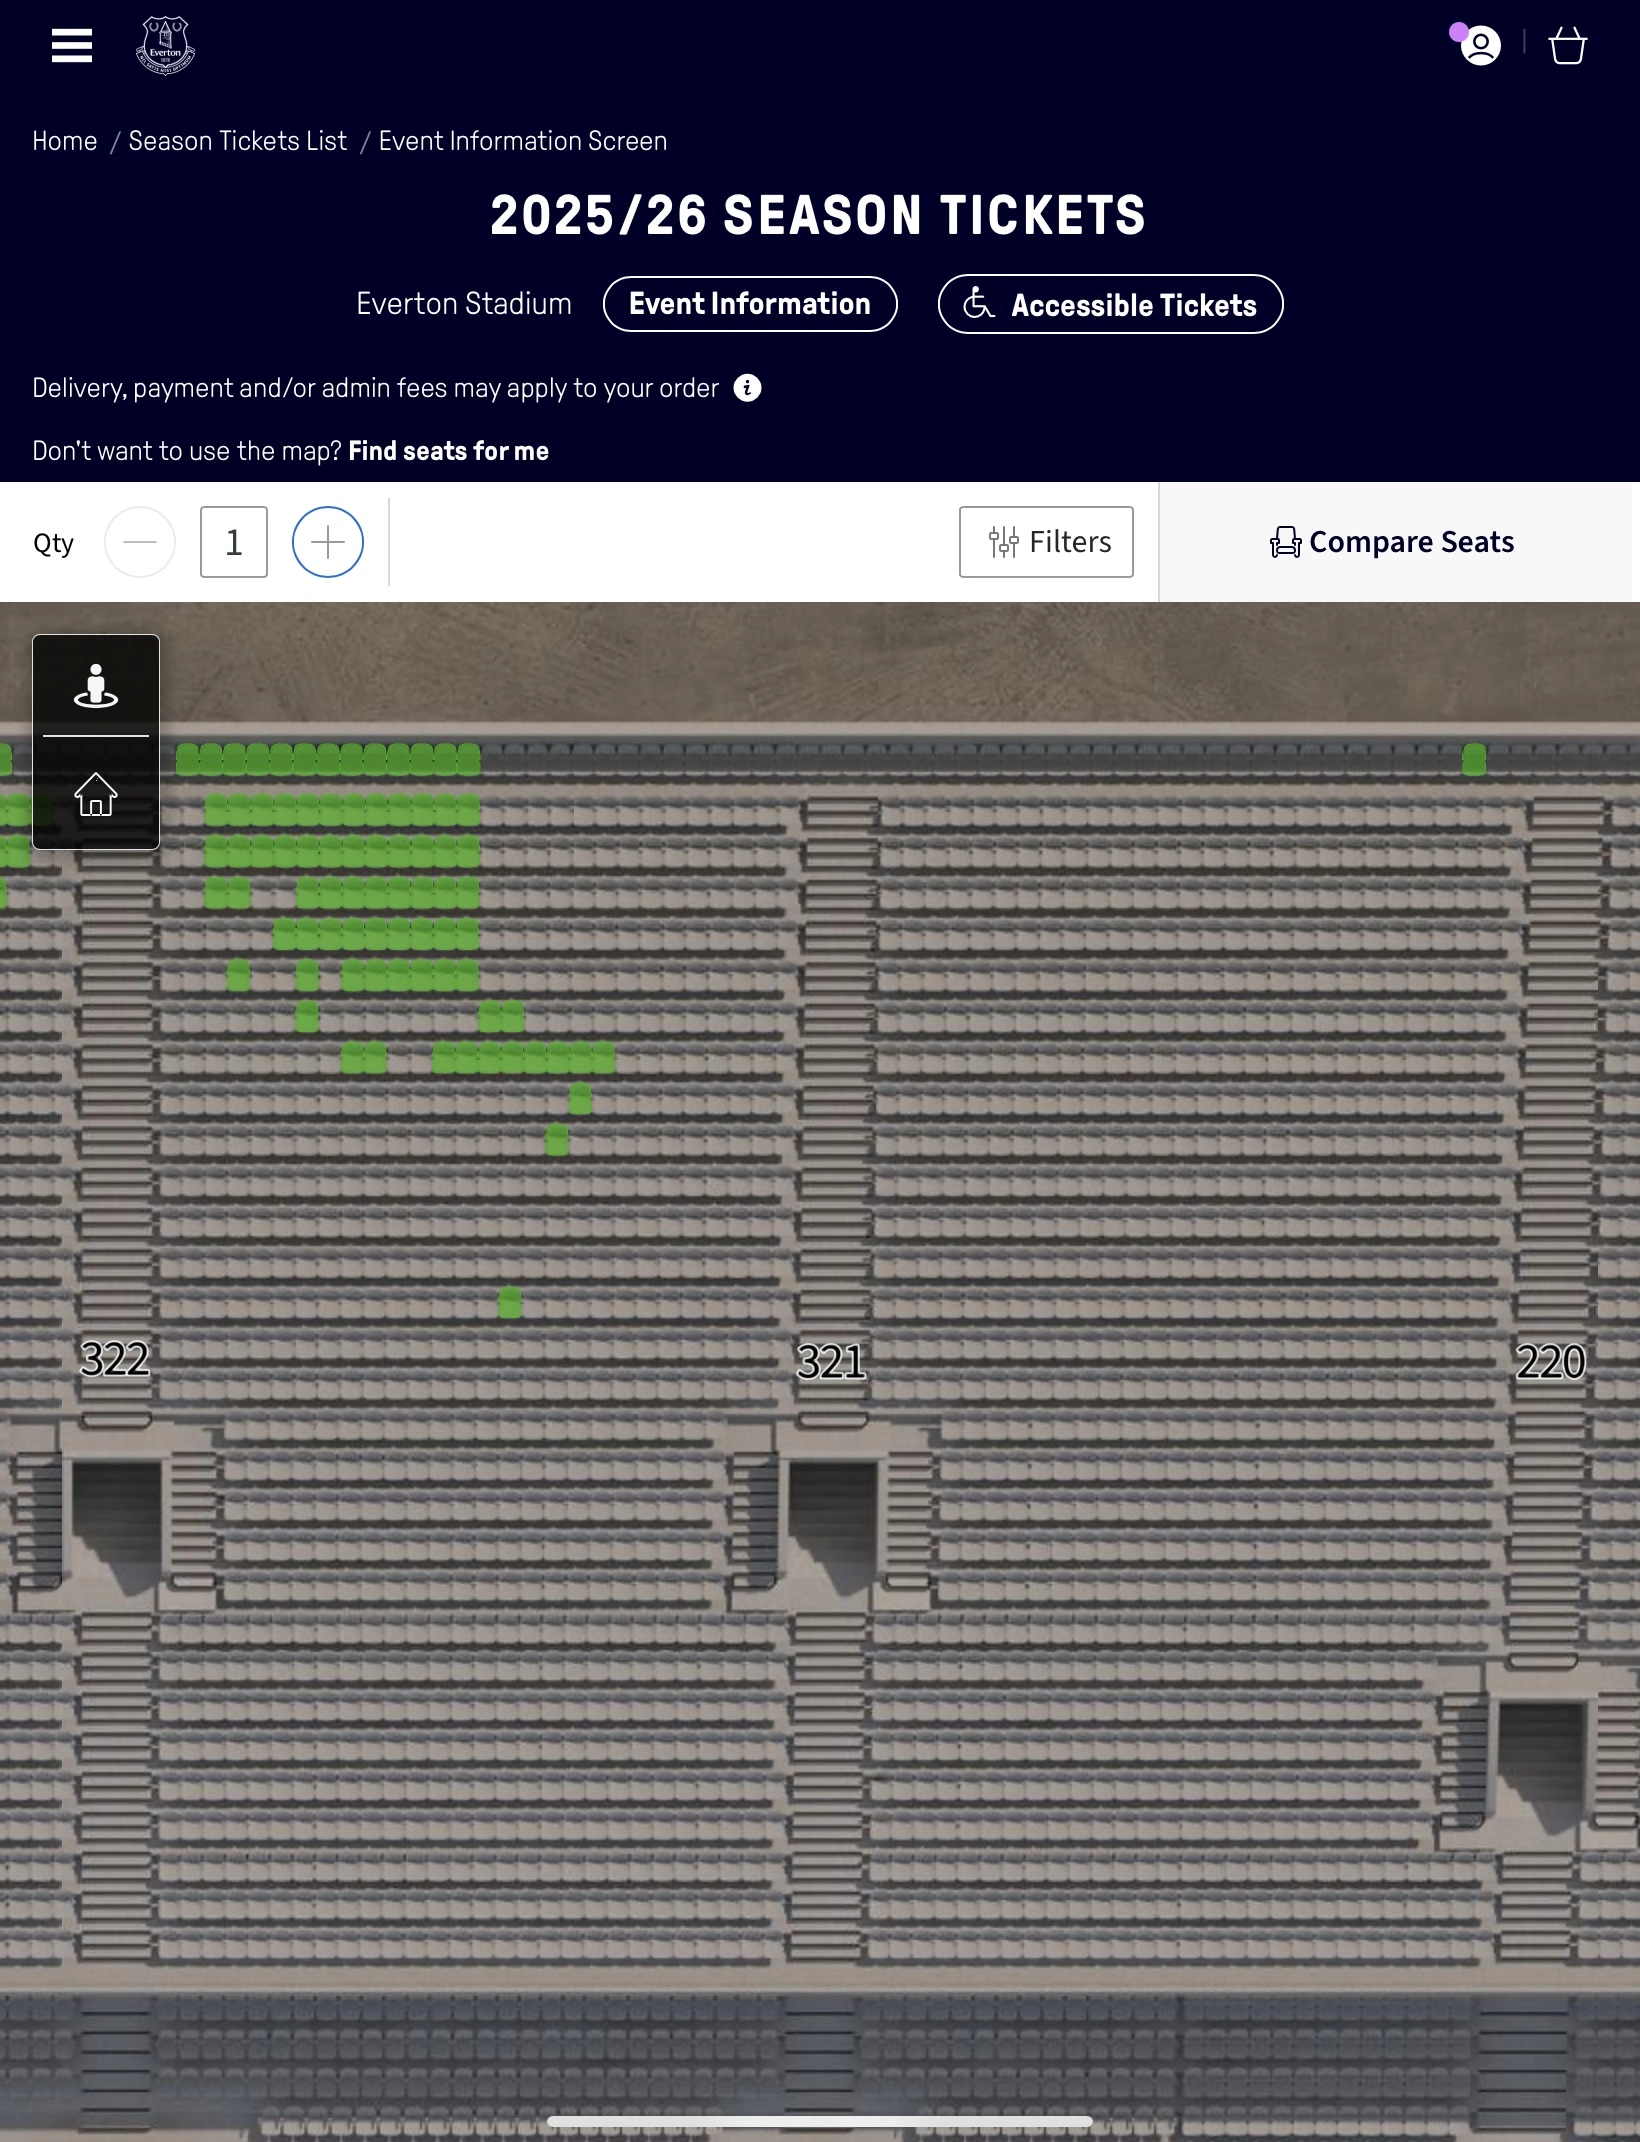Open Accessible Tickets options
The image size is (1640, 2142).
[x=1110, y=304]
